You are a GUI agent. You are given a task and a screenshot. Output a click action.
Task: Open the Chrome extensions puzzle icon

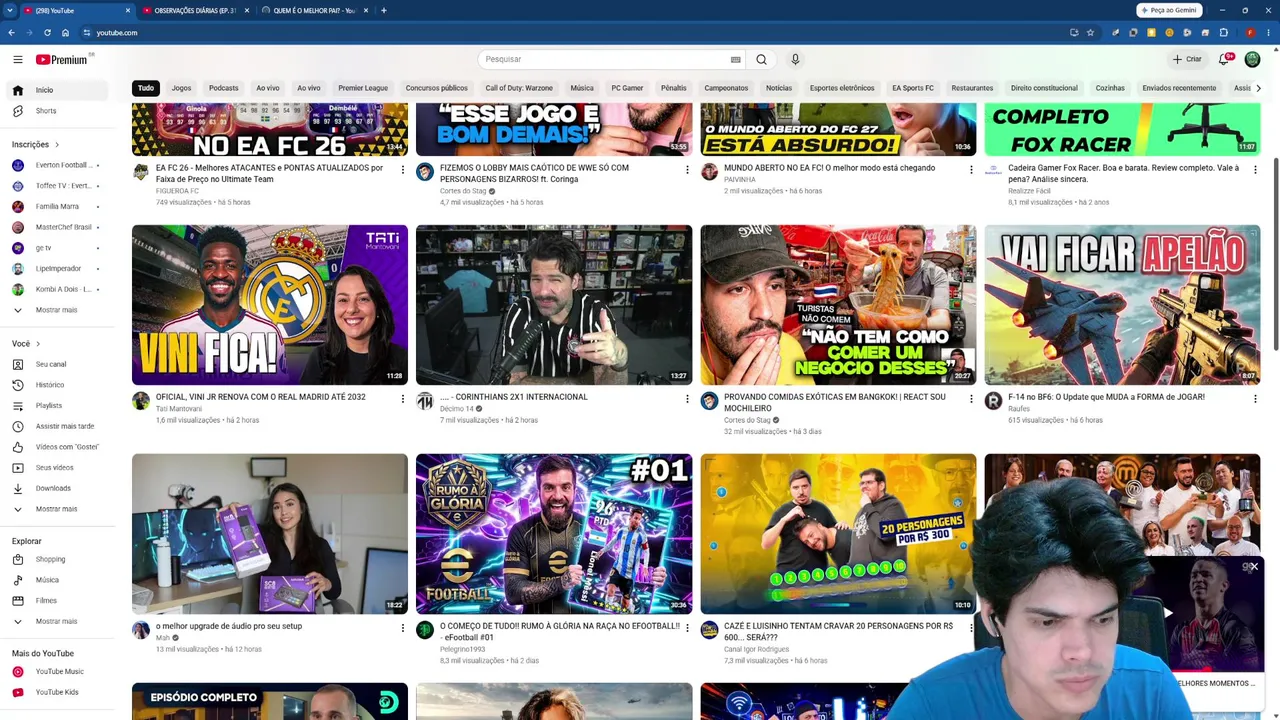(x=1223, y=32)
